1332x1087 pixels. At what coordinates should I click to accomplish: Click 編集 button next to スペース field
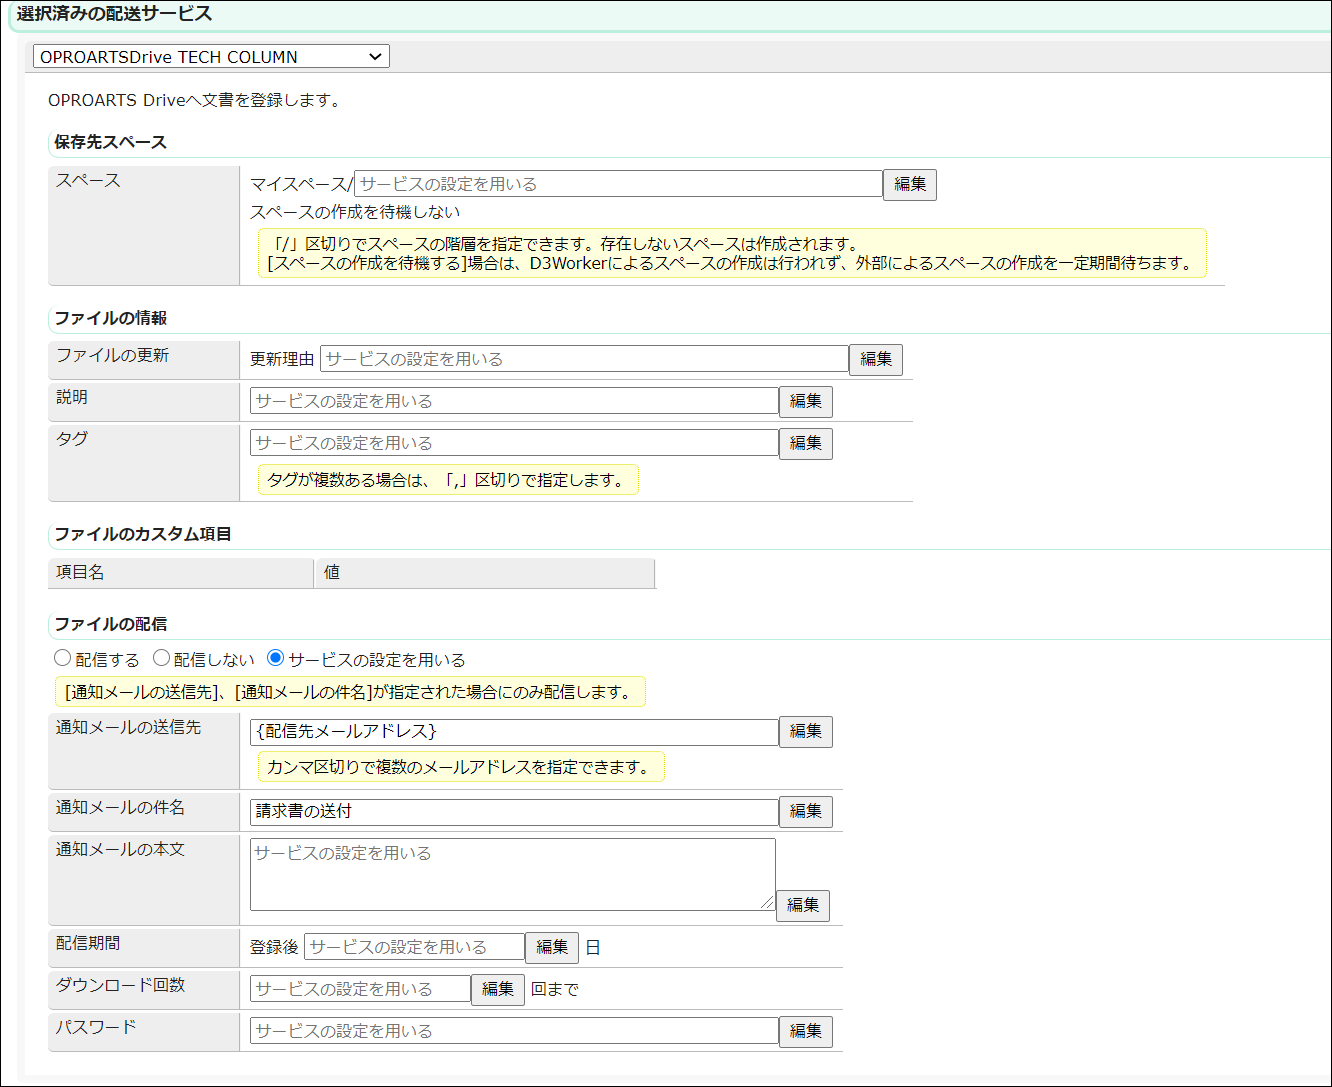coord(910,184)
